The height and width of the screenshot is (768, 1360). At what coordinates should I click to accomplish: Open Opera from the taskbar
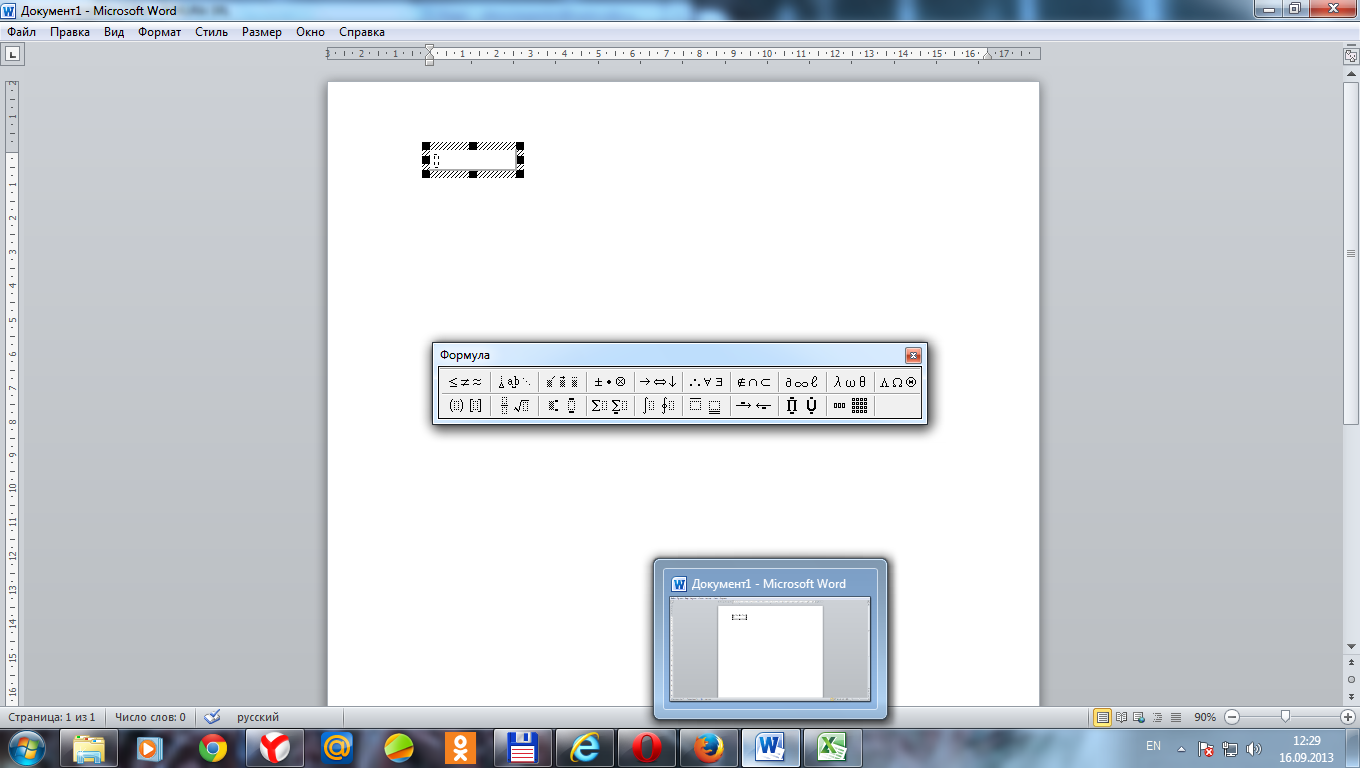647,748
